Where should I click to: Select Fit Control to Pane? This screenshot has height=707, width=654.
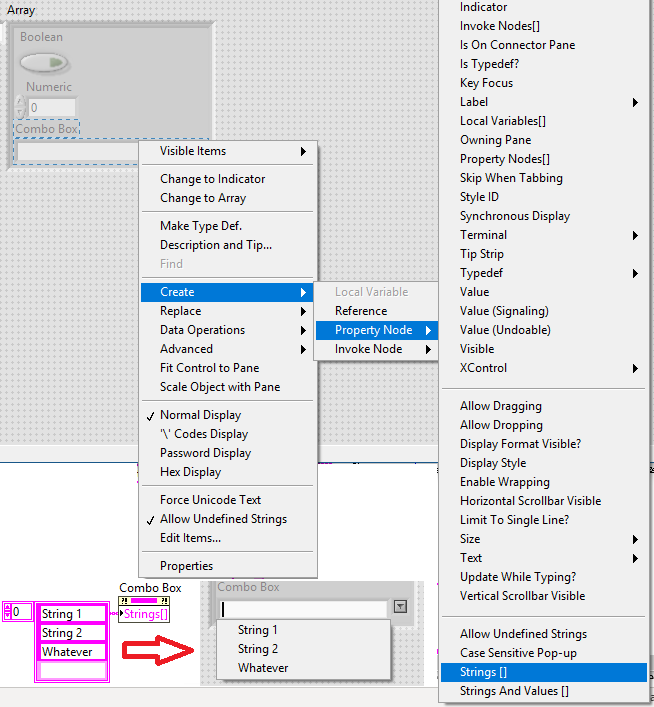point(227,368)
